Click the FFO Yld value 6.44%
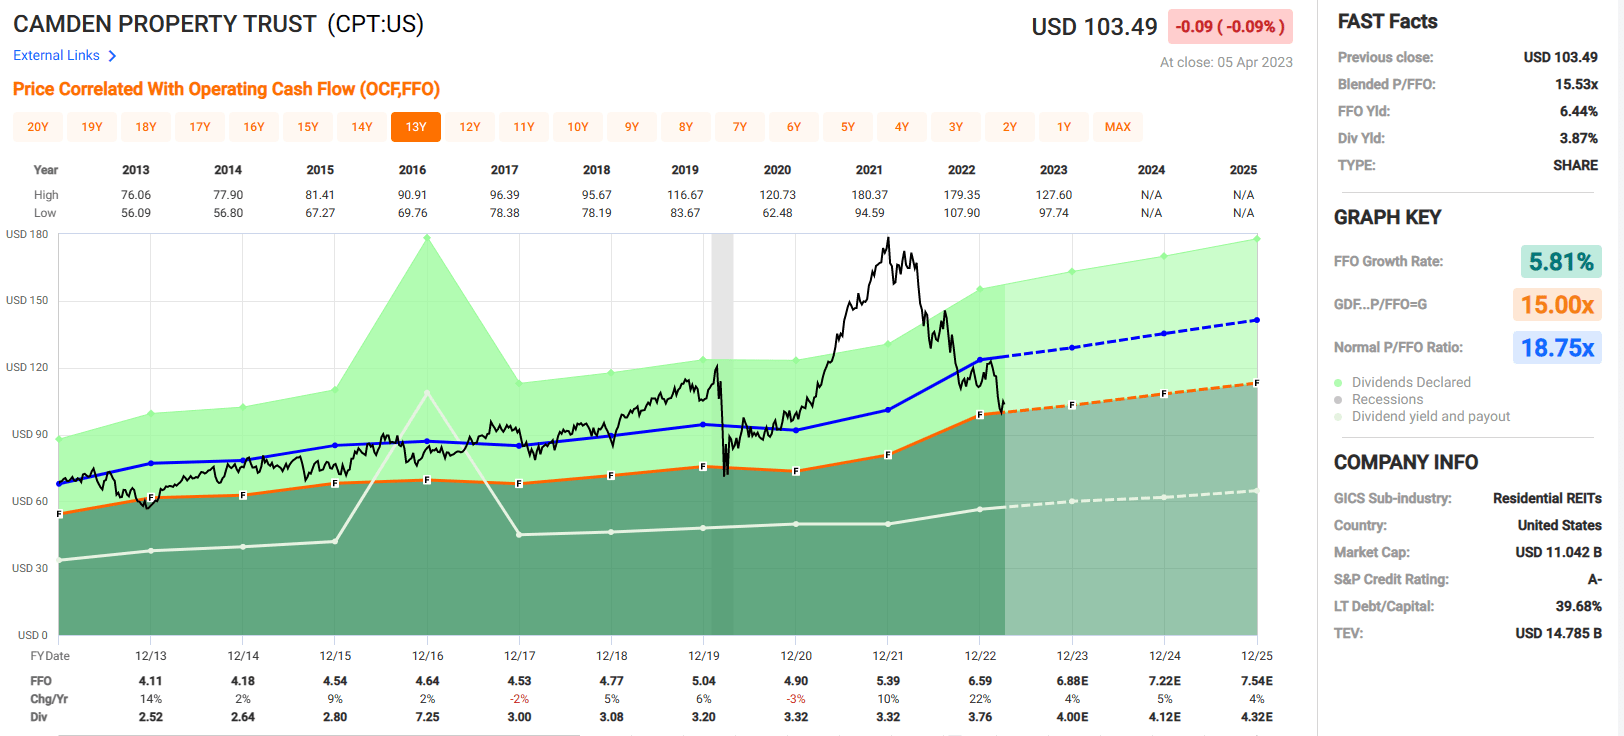The height and width of the screenshot is (736, 1624). pyautogui.click(x=1578, y=111)
